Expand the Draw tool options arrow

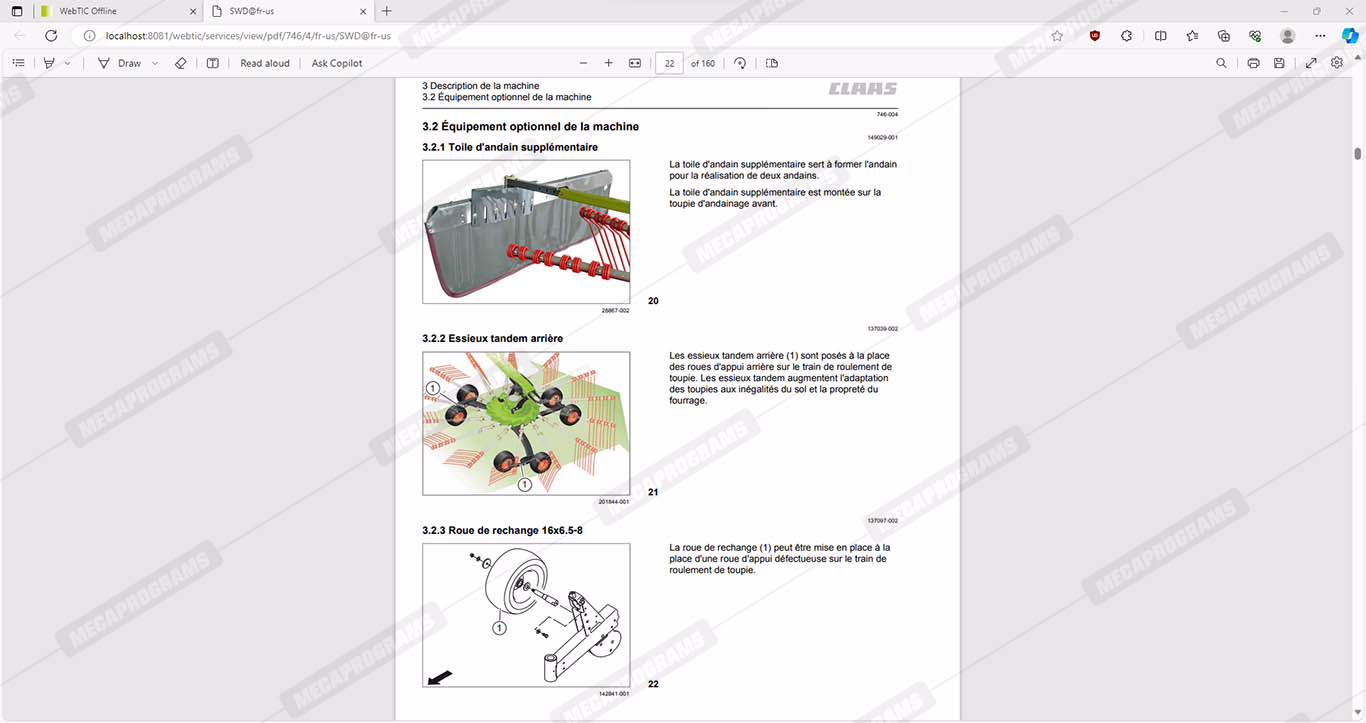155,63
